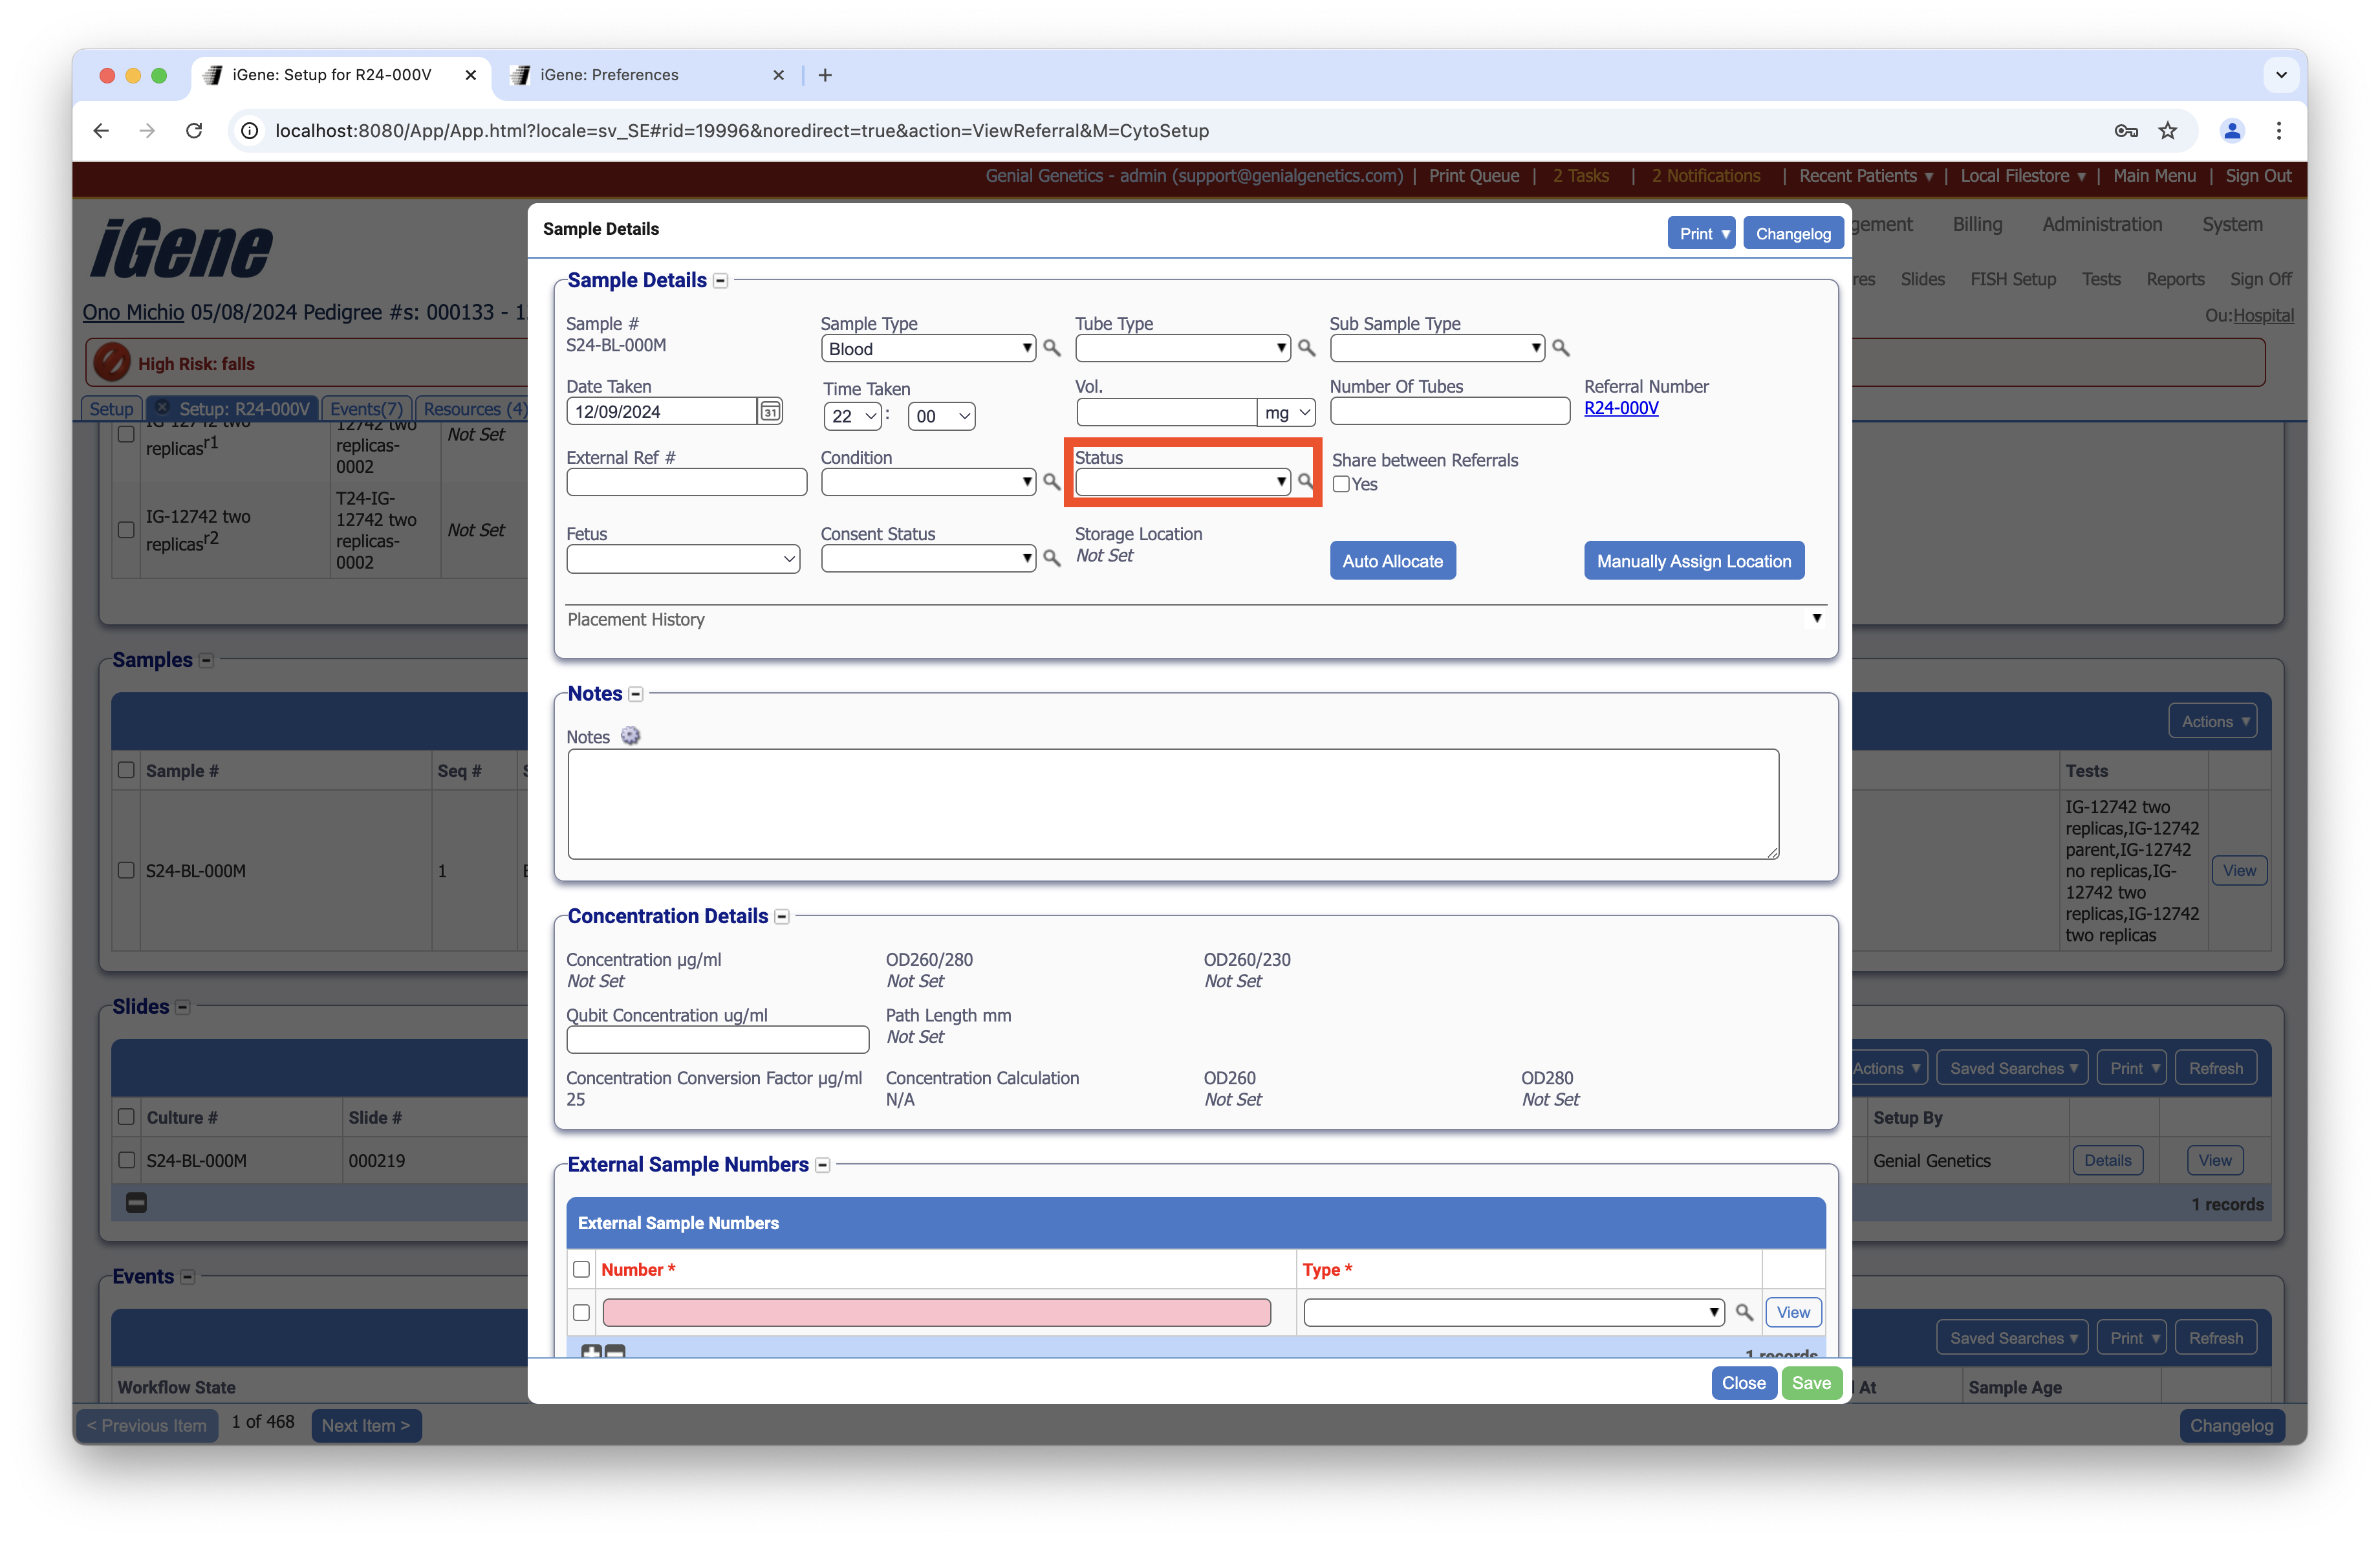
Task: Open the Status lookup magnifier
Action: pos(1306,482)
